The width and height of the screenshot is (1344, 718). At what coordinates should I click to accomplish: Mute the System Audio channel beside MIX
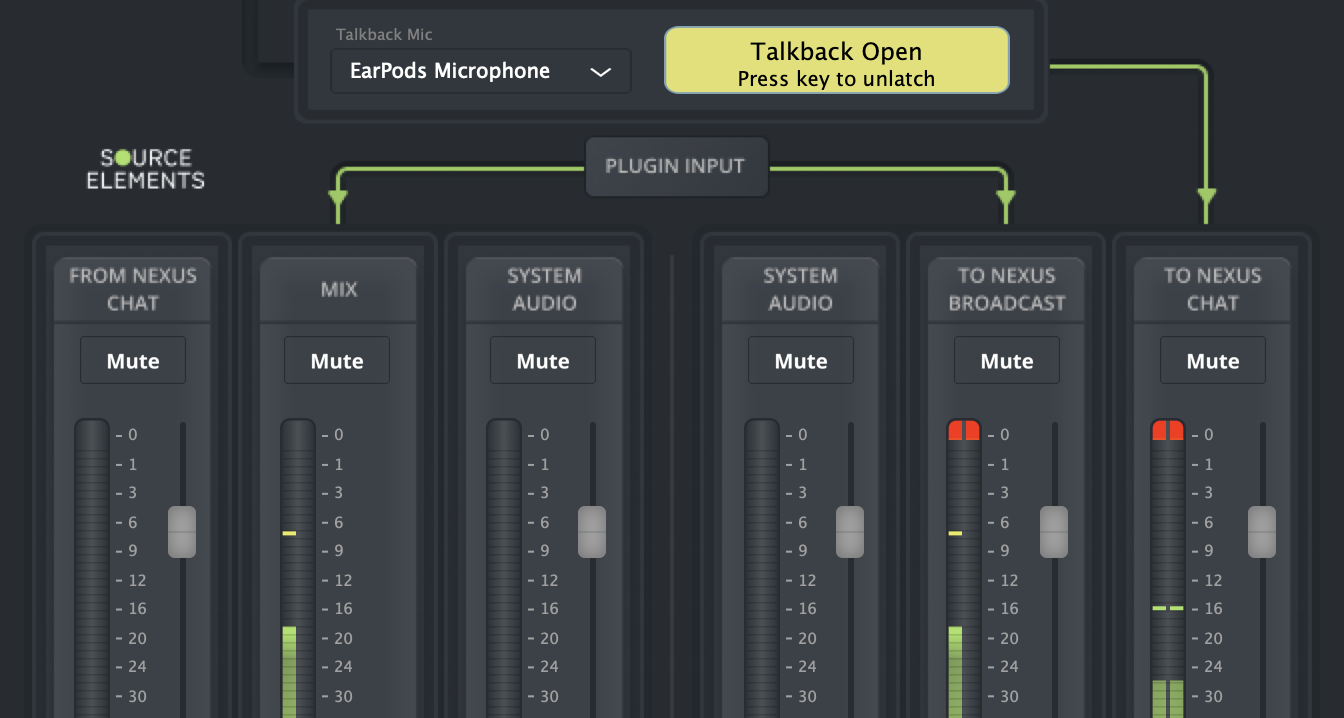(543, 361)
